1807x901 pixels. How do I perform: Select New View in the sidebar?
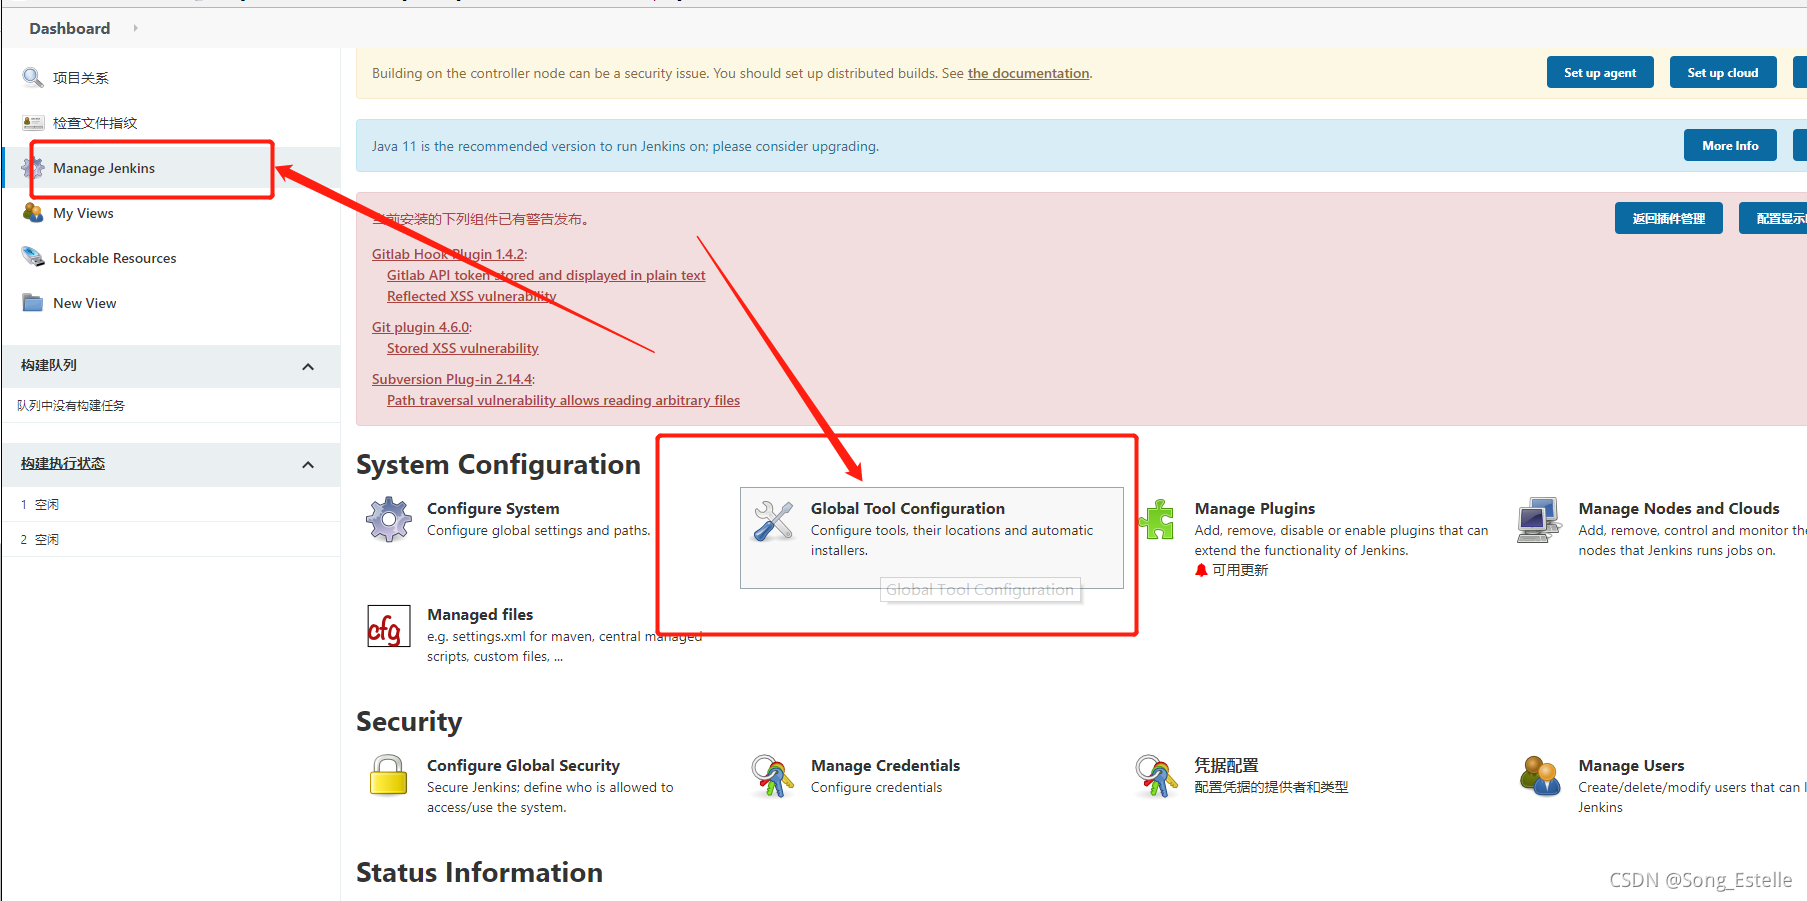point(84,303)
